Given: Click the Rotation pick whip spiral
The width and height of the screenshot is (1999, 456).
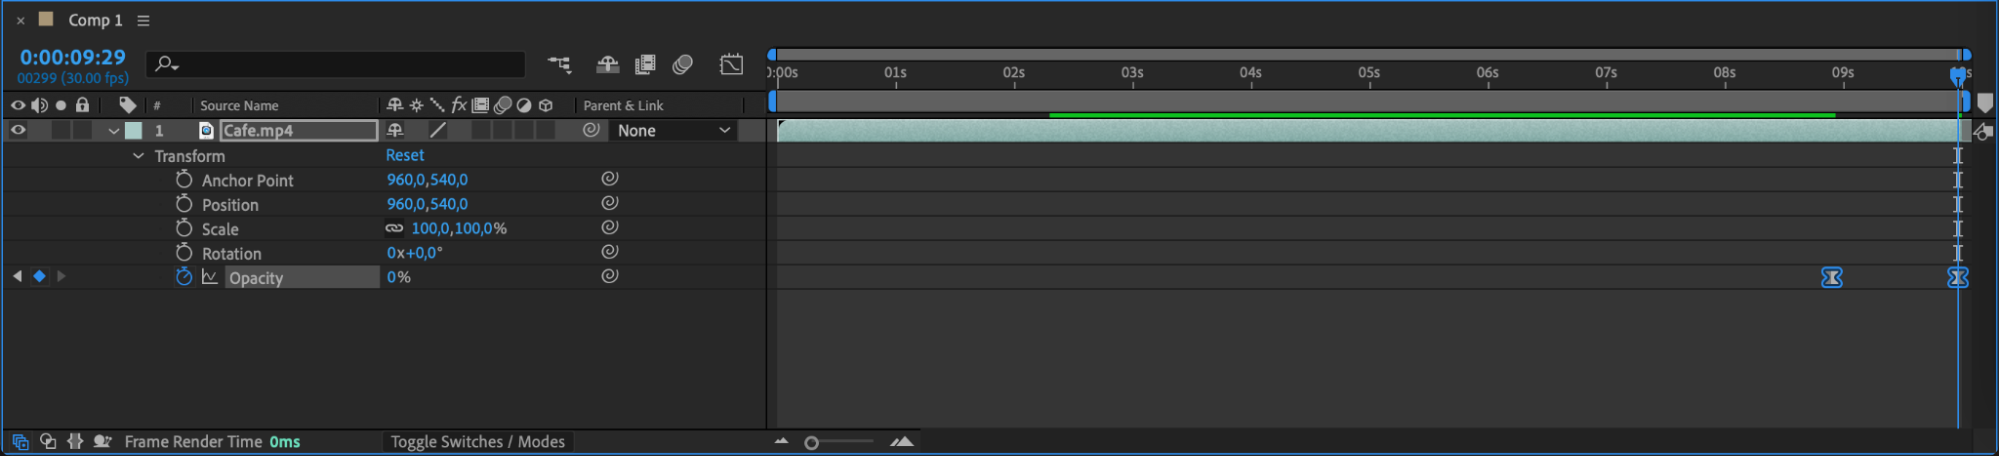Looking at the screenshot, I should 609,252.
